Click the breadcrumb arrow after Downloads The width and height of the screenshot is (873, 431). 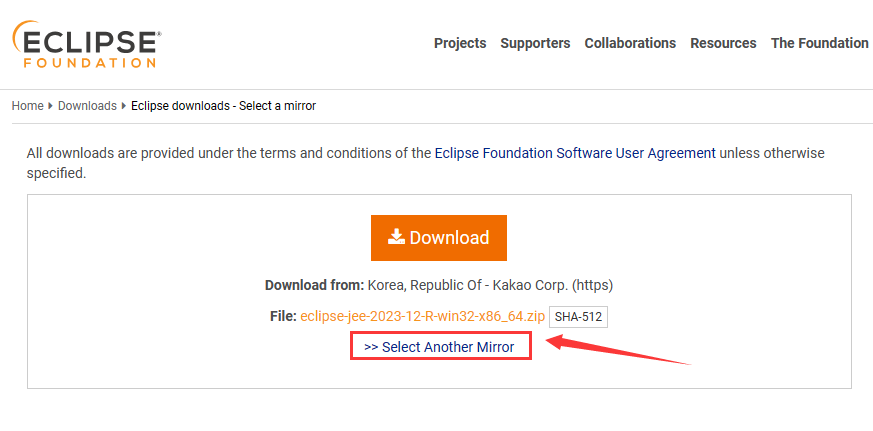click(124, 106)
